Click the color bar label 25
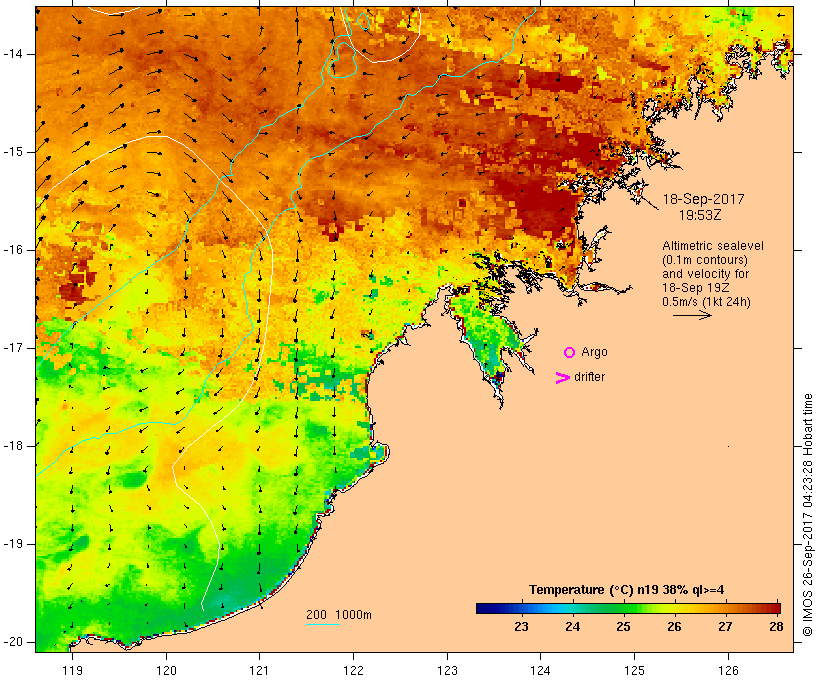The image size is (820, 680). [623, 627]
